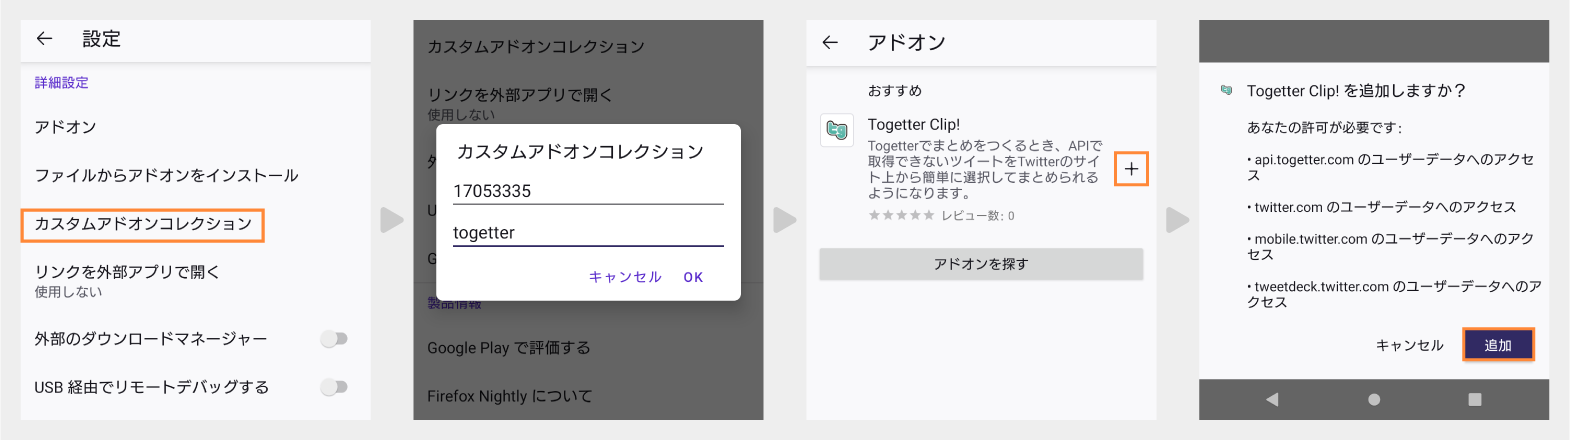Viewport: 1570px width, 440px height.
Task: Go back from the 設定 screen
Action: point(44,39)
